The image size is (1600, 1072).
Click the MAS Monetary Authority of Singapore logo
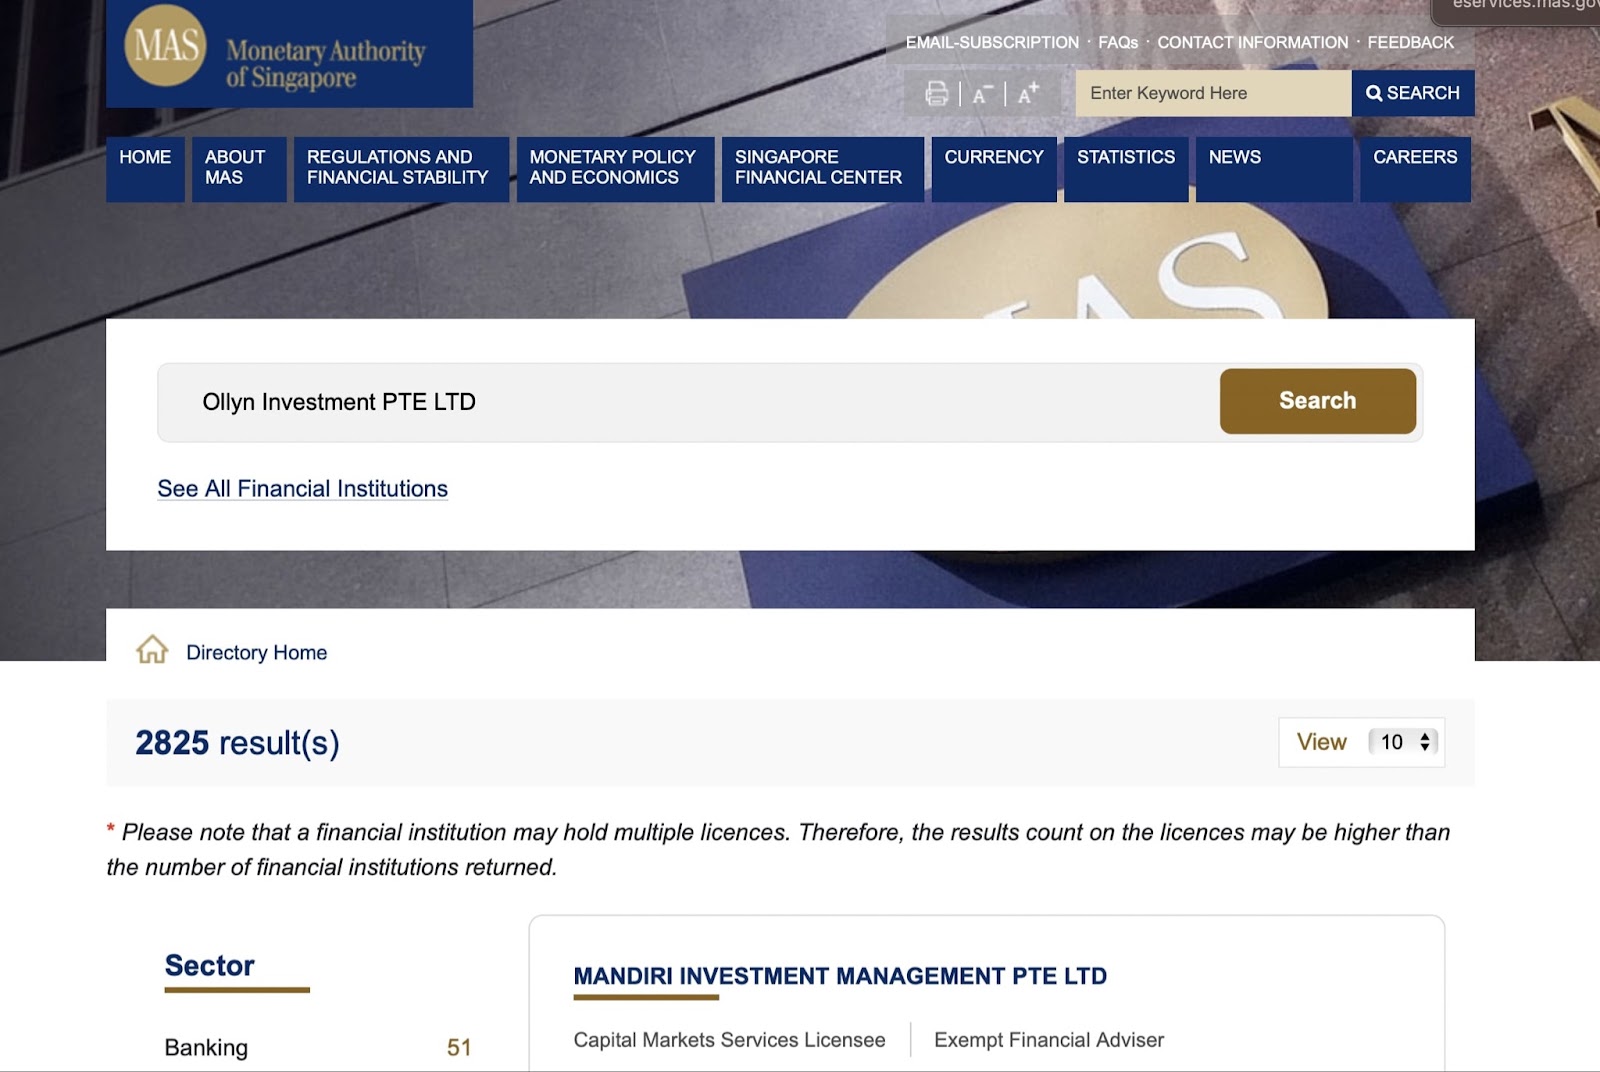click(x=289, y=53)
